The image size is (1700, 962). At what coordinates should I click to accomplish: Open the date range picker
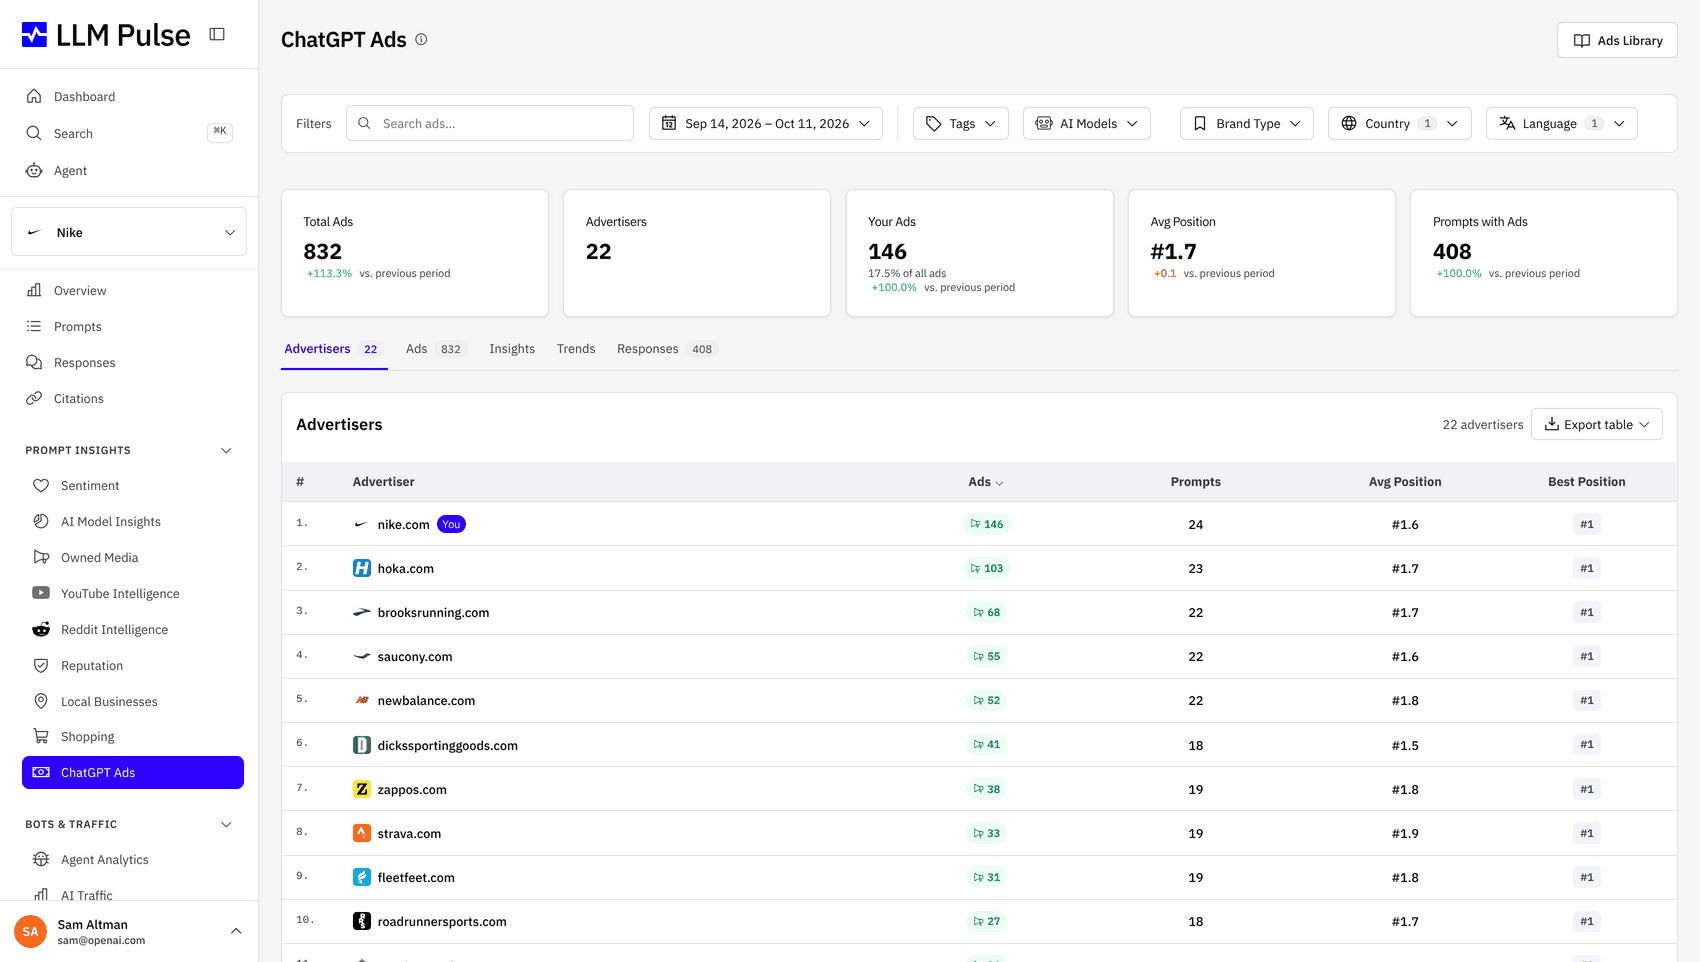[x=766, y=123]
